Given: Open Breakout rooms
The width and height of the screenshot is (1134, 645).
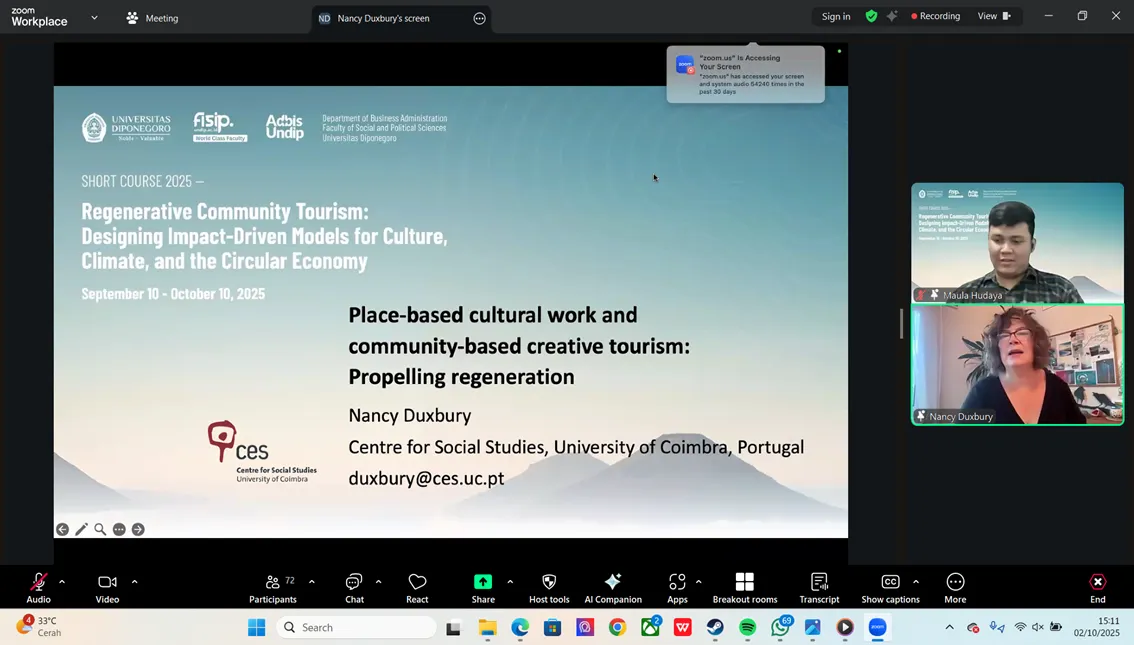Looking at the screenshot, I should pyautogui.click(x=744, y=587).
